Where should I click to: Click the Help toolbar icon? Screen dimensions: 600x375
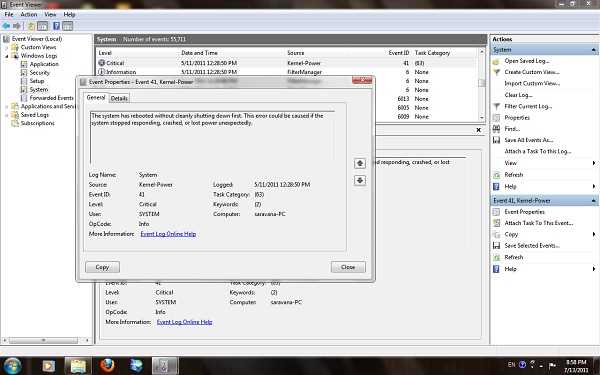click(x=56, y=26)
